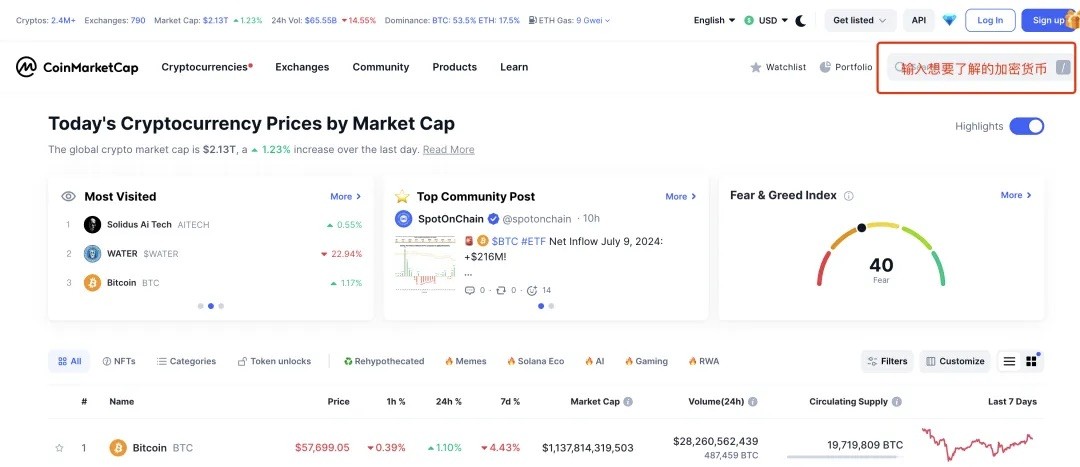Toggle dark mode moon icon
The height and width of the screenshot is (467, 1080).
[800, 21]
